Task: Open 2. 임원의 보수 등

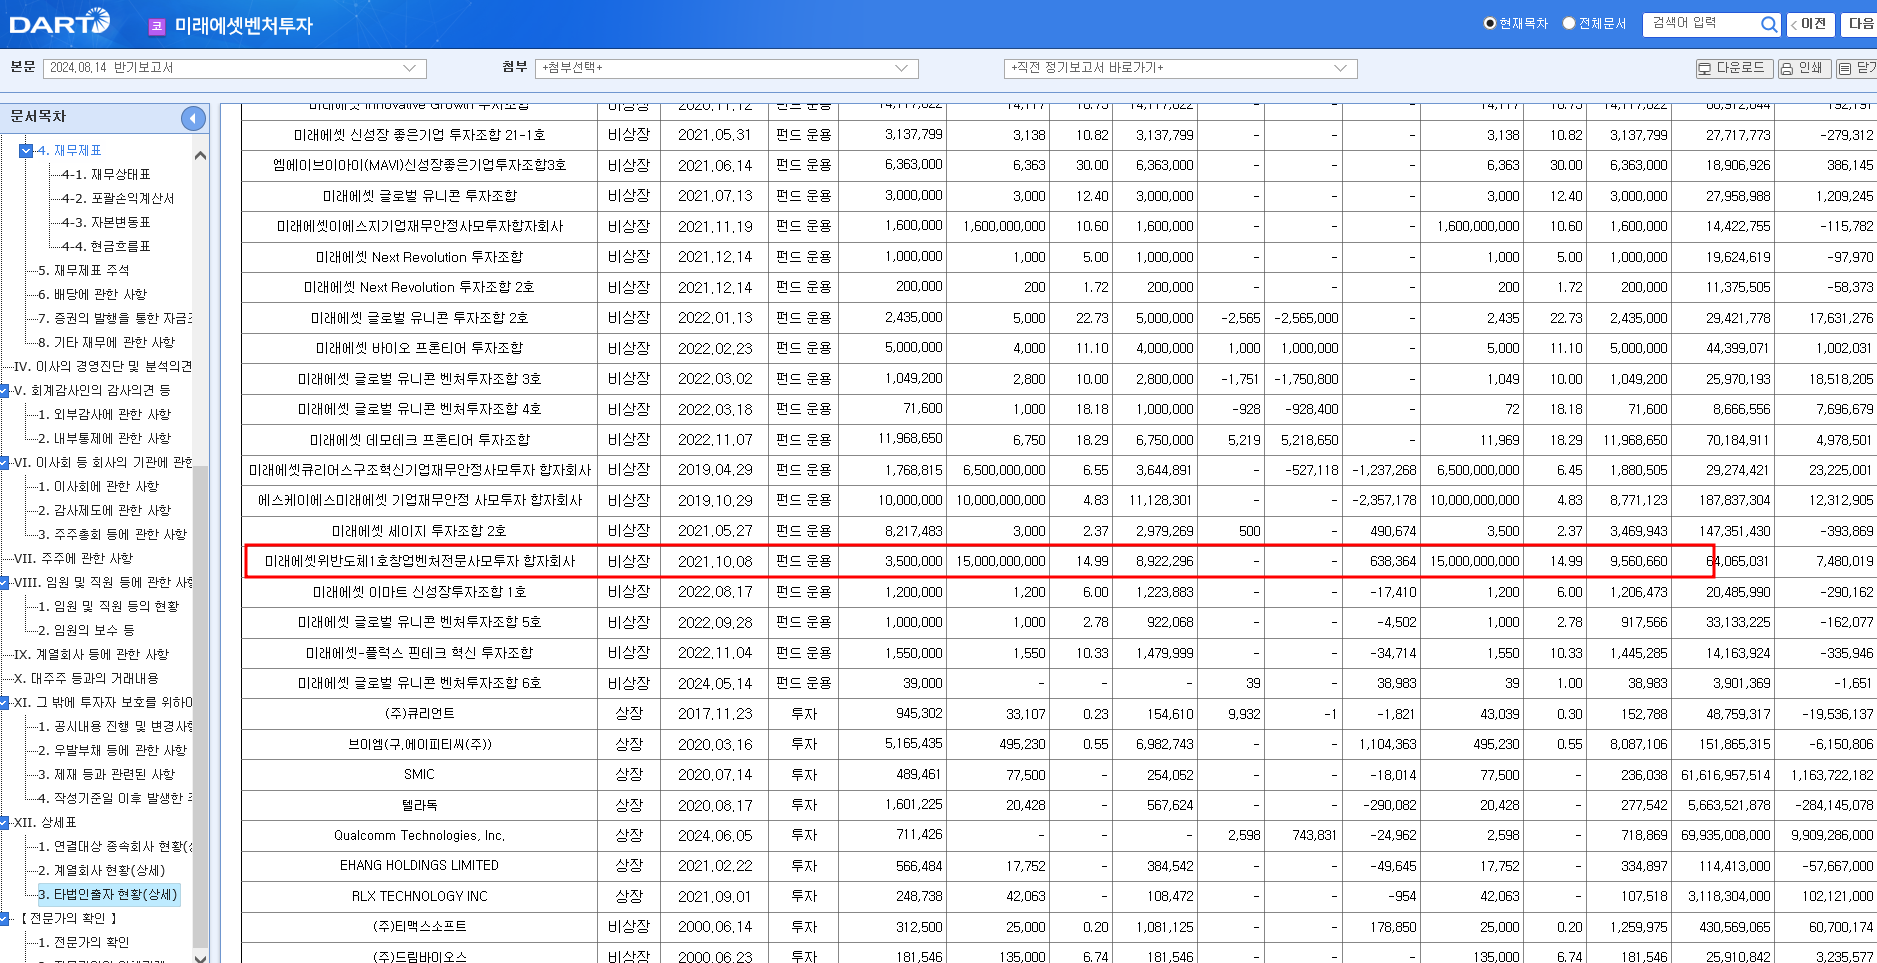Action: click(x=87, y=631)
